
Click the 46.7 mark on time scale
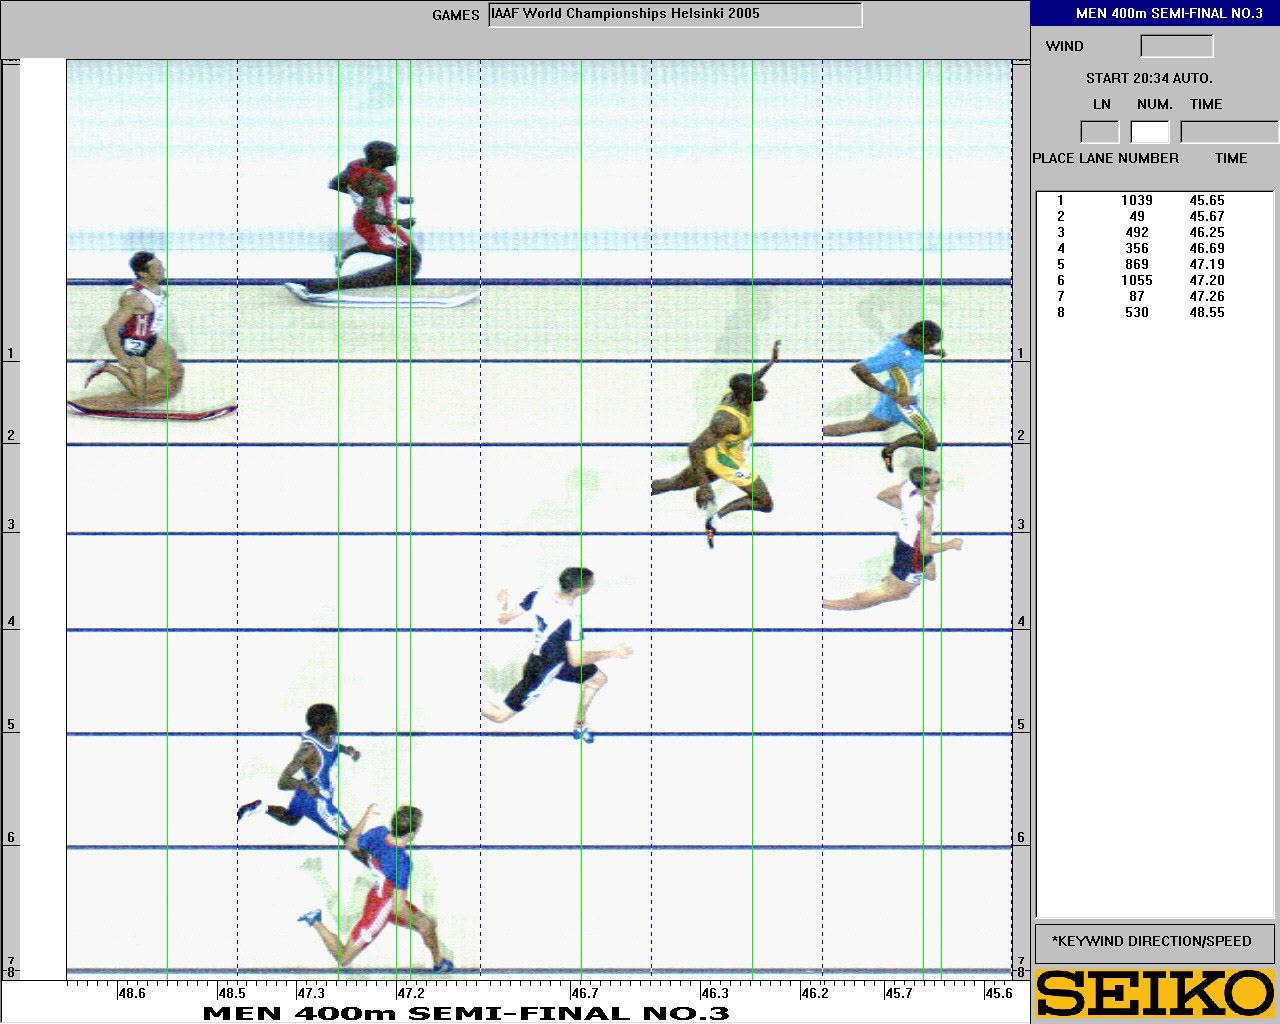pyautogui.click(x=585, y=993)
